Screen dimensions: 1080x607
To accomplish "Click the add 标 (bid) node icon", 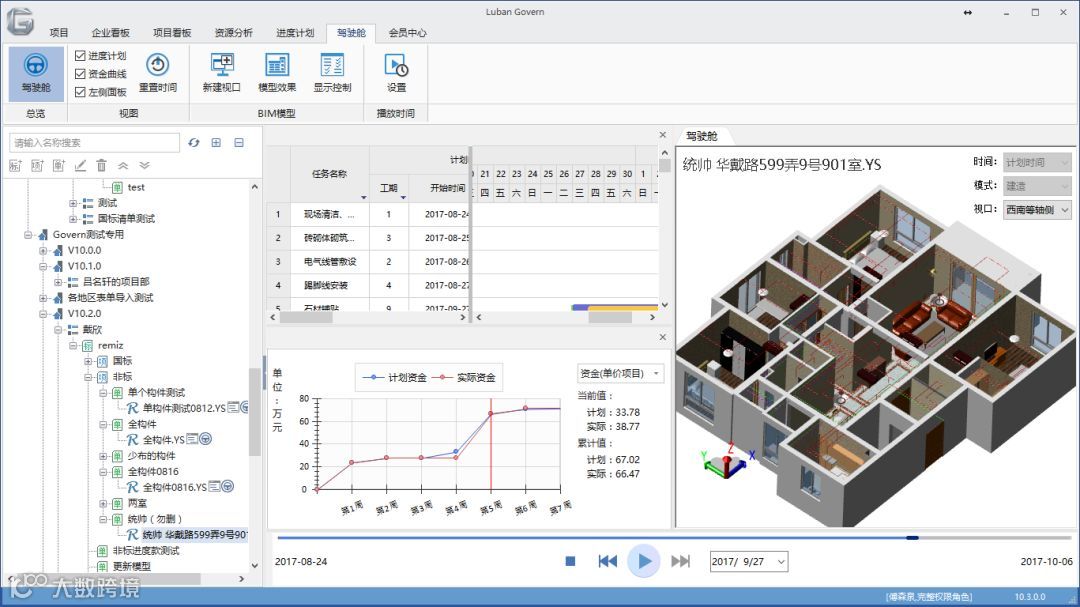I will tap(15, 165).
